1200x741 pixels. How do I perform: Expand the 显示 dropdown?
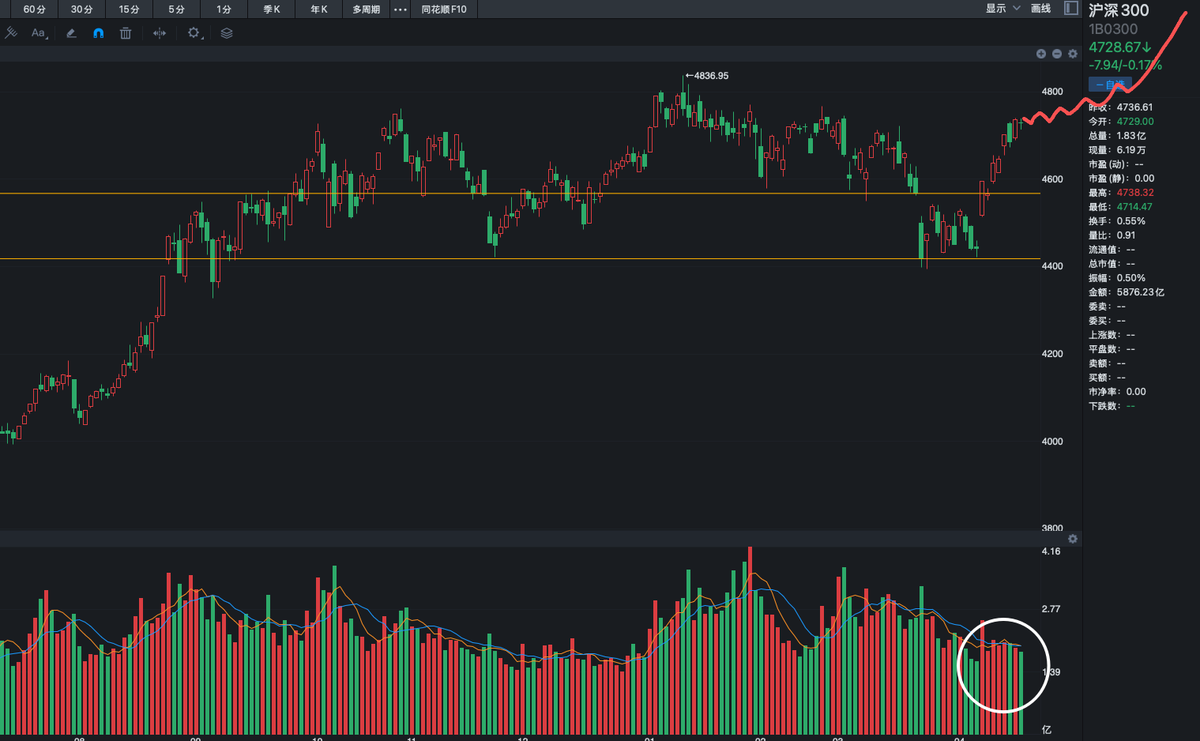pyautogui.click(x=1002, y=9)
